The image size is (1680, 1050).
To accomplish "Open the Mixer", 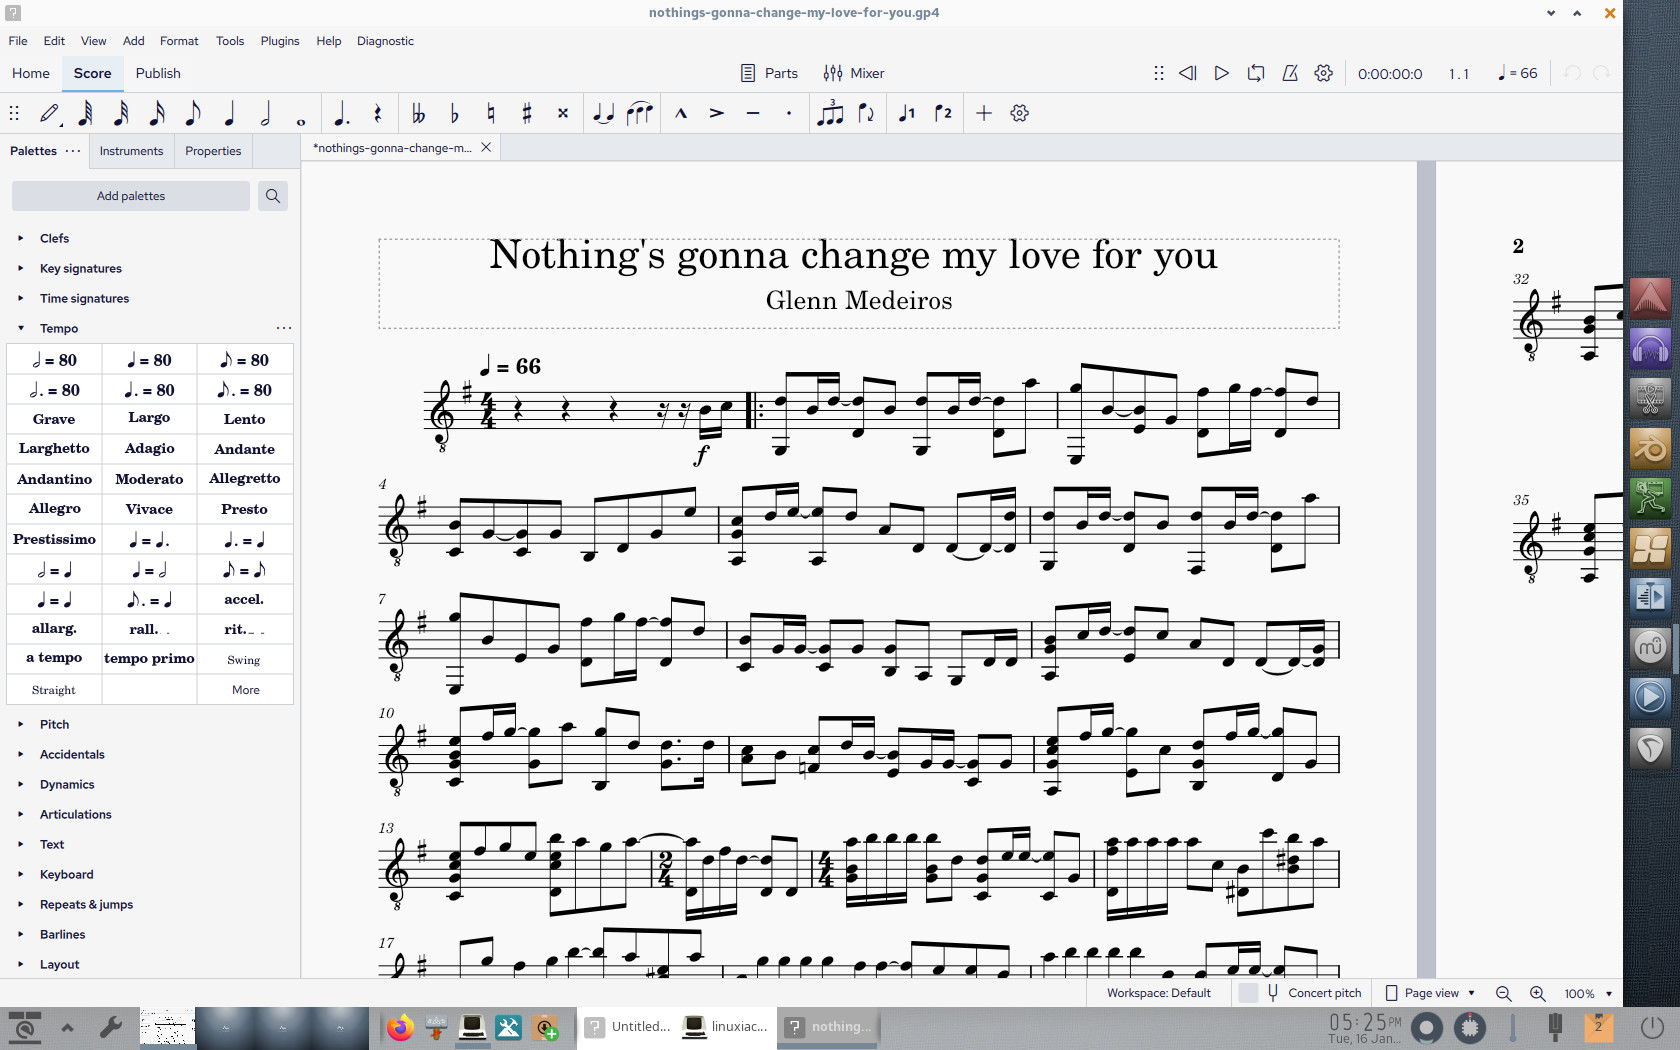I will (854, 73).
